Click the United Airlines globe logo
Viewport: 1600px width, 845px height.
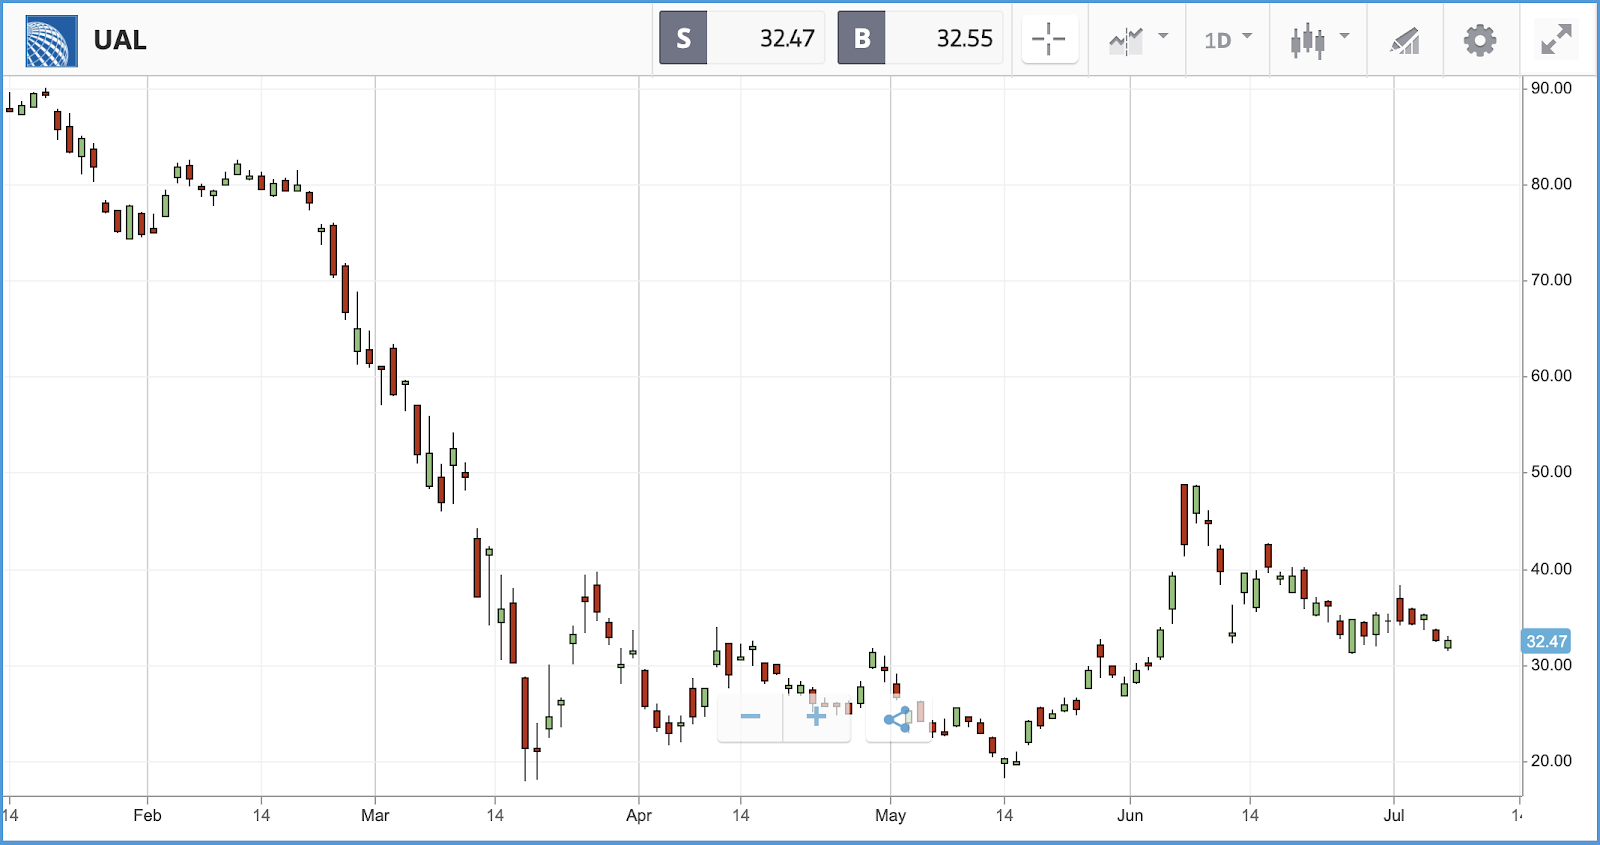(51, 41)
